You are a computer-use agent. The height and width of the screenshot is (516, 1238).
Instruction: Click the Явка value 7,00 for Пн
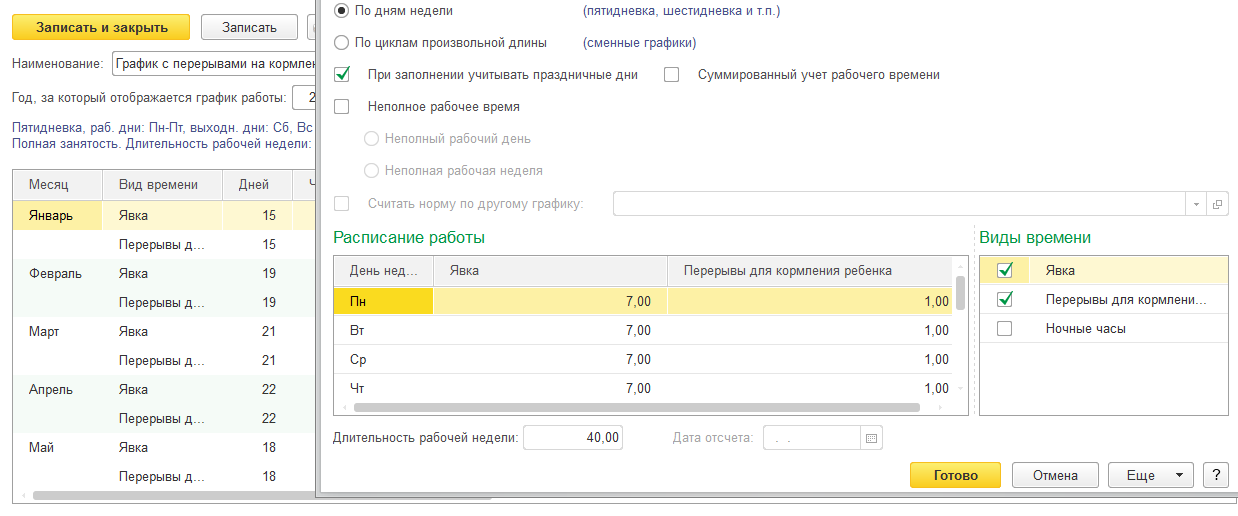(x=637, y=301)
